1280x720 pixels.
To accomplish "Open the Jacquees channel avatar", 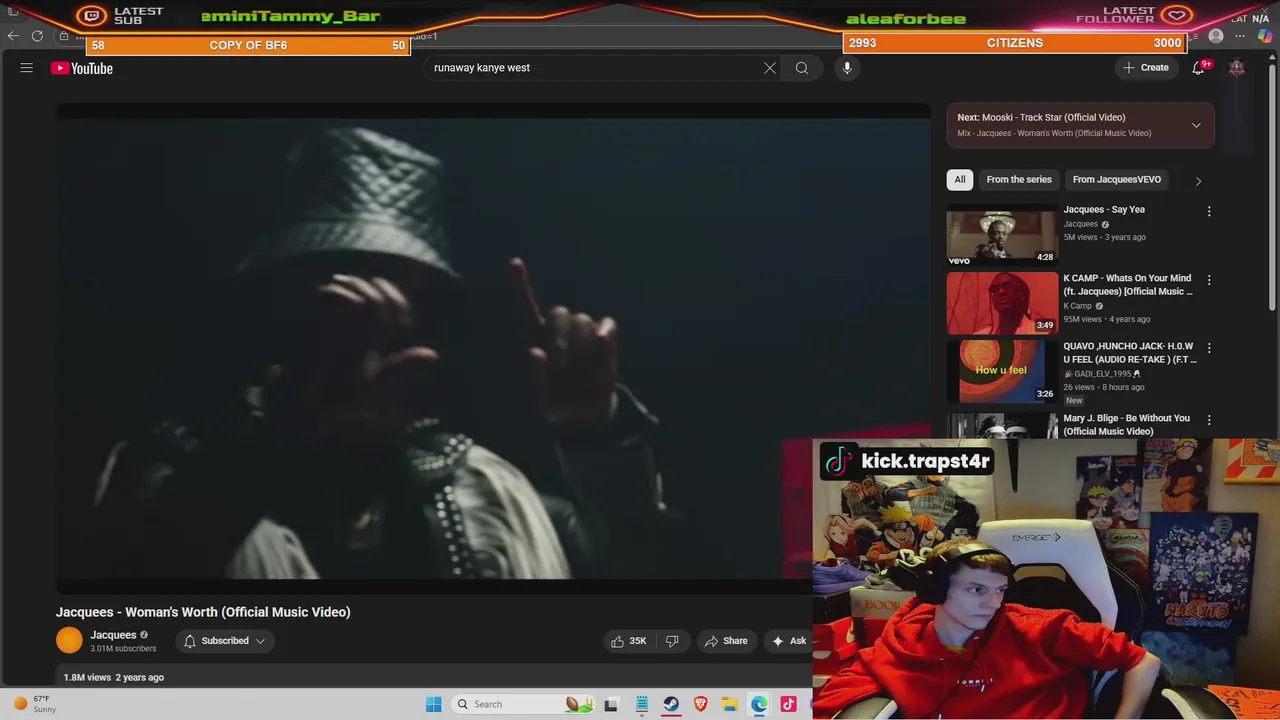I will 69,640.
